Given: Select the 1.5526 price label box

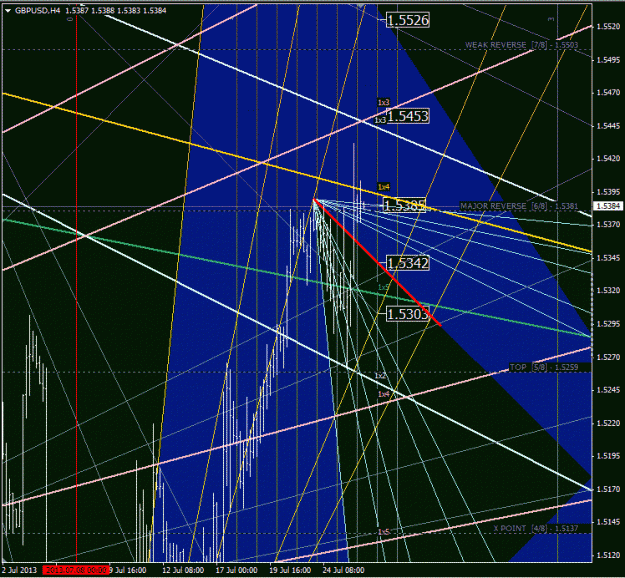Looking at the screenshot, I should (x=408, y=20).
